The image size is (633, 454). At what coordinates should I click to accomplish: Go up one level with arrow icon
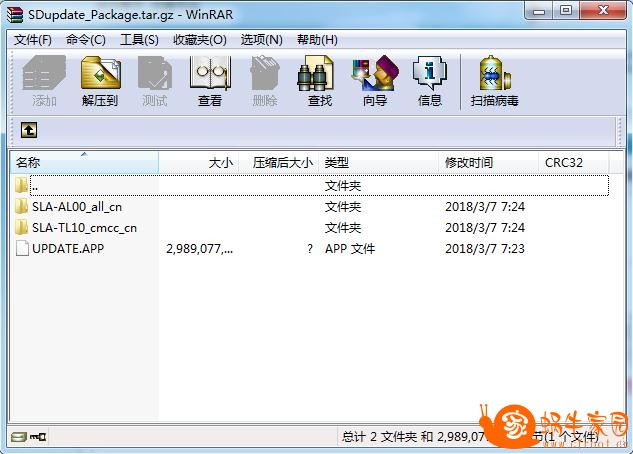[x=29, y=130]
